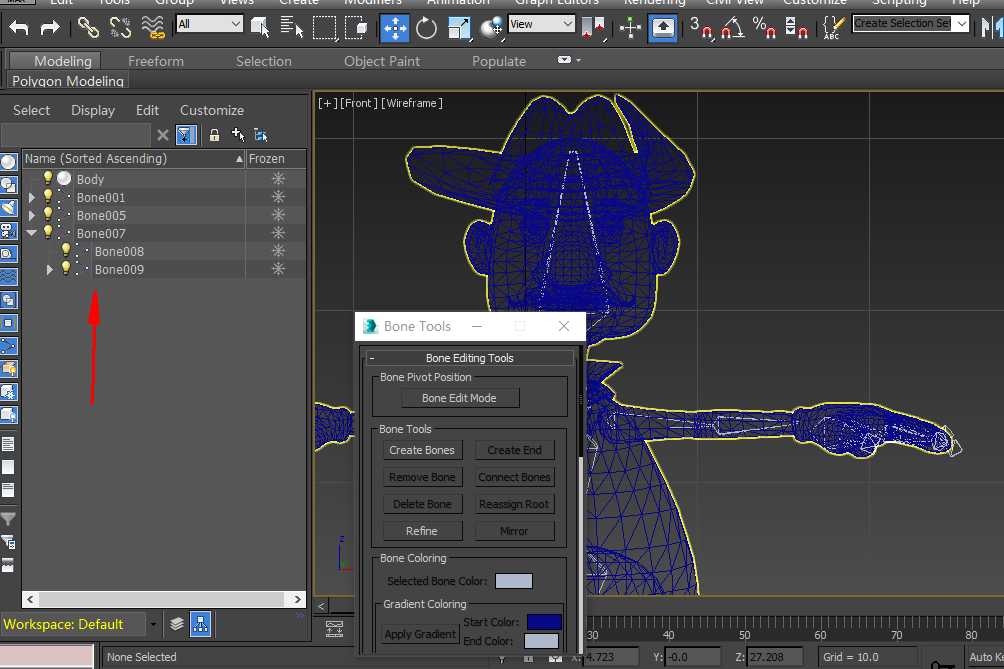Viewport: 1004px width, 669px height.
Task: Pick the Rectangular Selection Region icon
Action: tap(324, 28)
